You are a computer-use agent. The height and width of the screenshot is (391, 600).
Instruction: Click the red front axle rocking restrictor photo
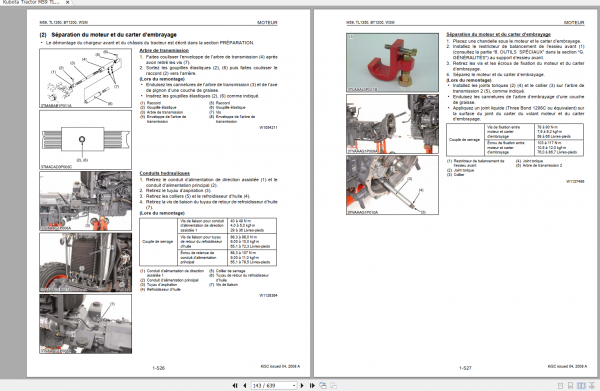click(392, 62)
